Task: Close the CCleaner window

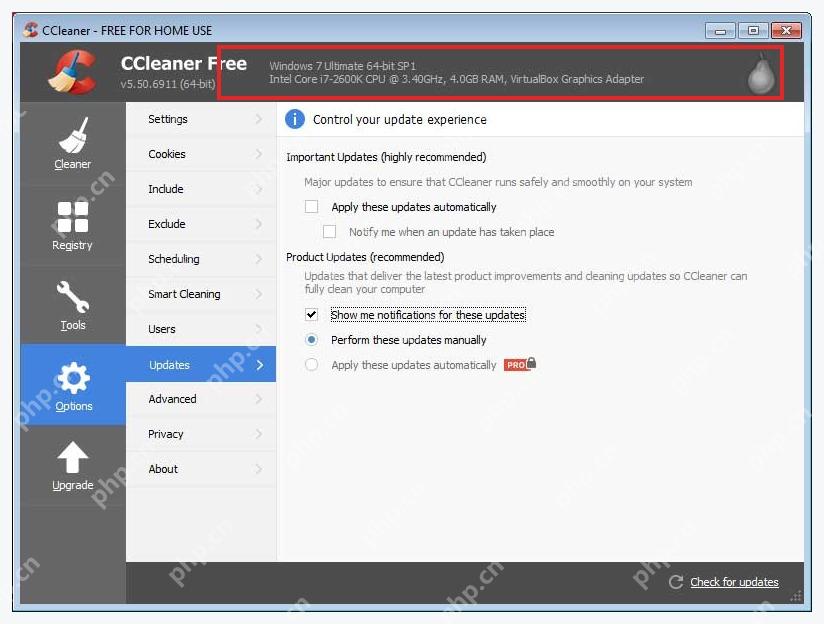Action: point(786,30)
